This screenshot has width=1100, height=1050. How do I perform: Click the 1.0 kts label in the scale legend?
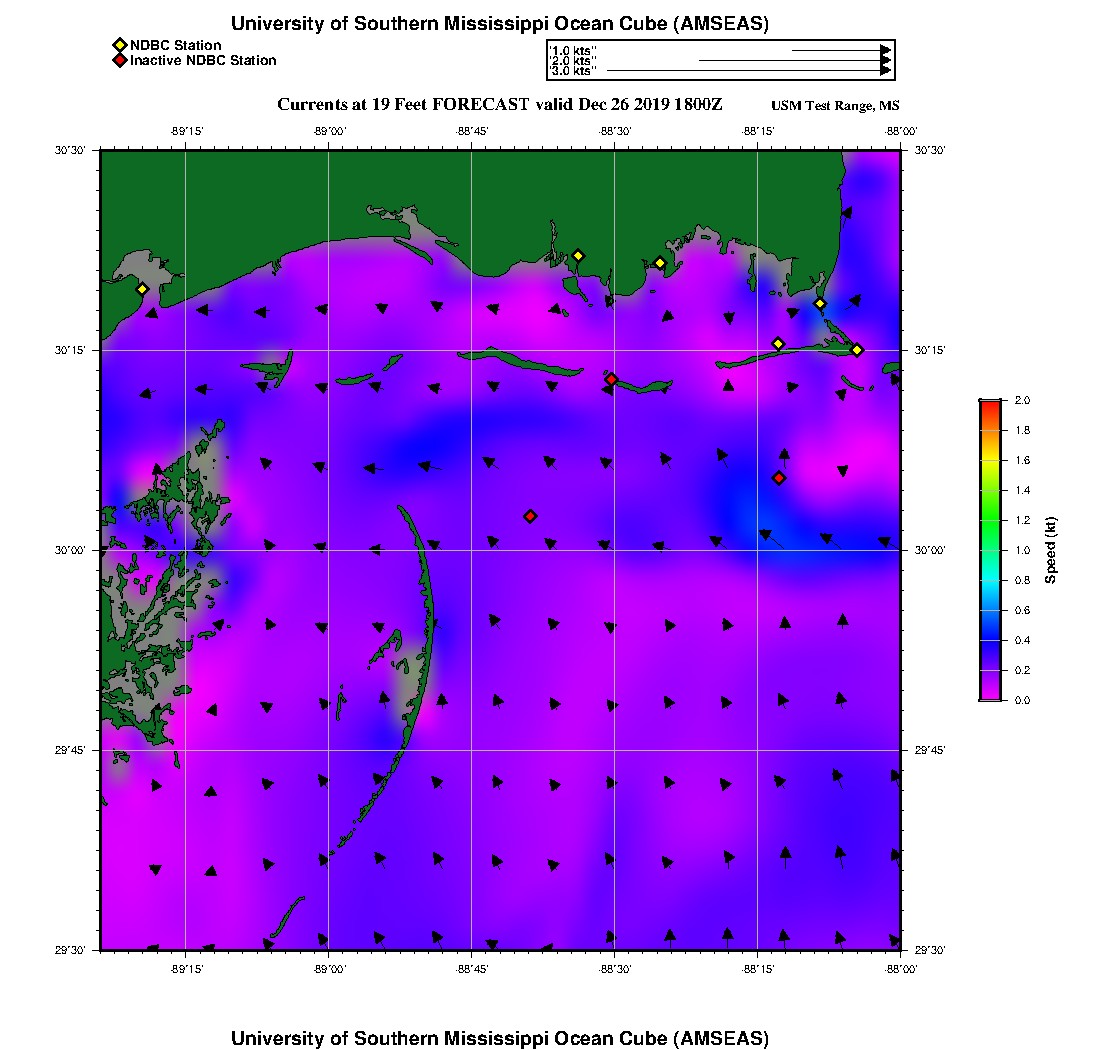pos(573,50)
